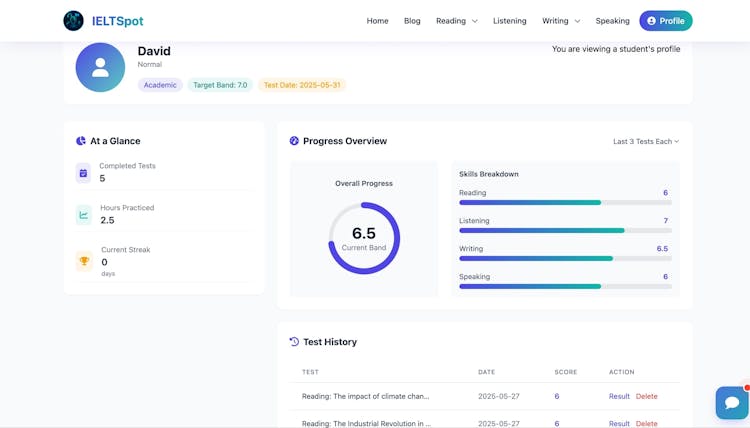The width and height of the screenshot is (750, 428).
Task: Click the Hours Practiced chart icon
Action: pyautogui.click(x=84, y=215)
